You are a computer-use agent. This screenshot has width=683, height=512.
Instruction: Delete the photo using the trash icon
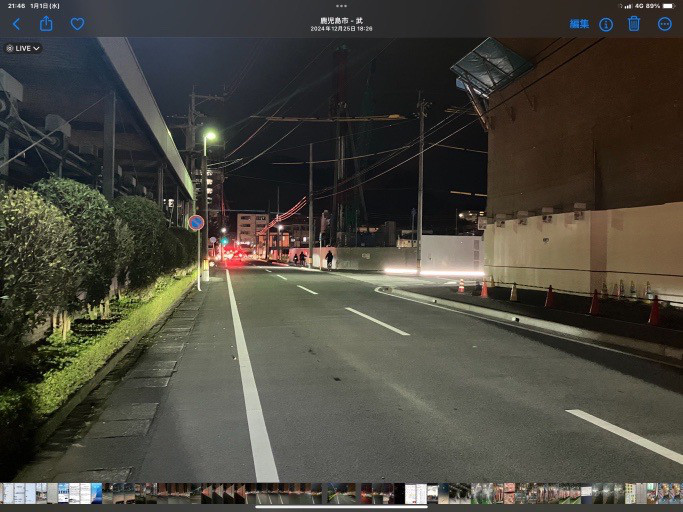[x=634, y=23]
